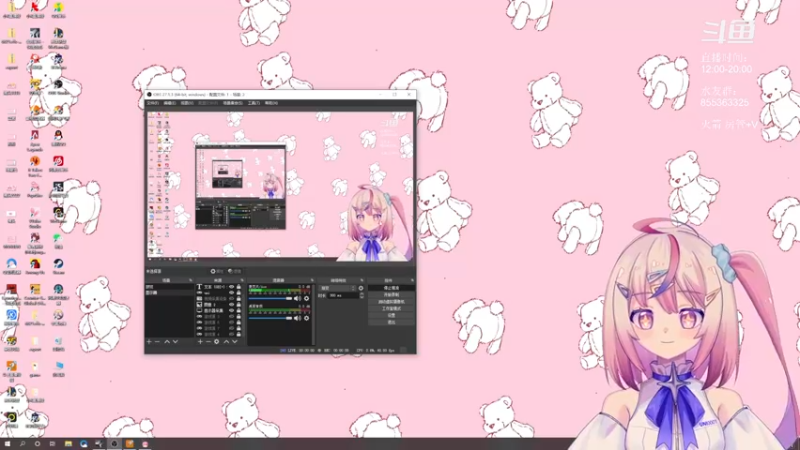Select the Steam desktop shortcut
800x450 pixels.
[58, 266]
